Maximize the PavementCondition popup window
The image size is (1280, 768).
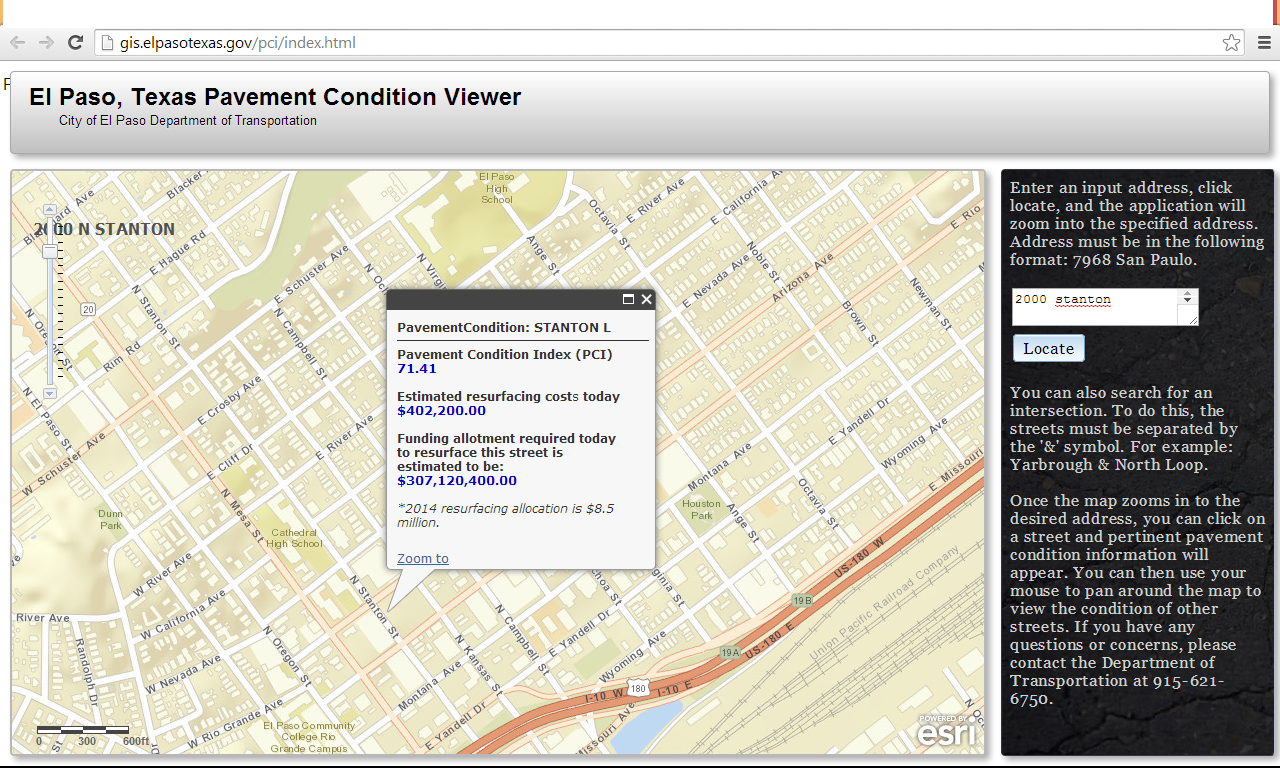629,299
